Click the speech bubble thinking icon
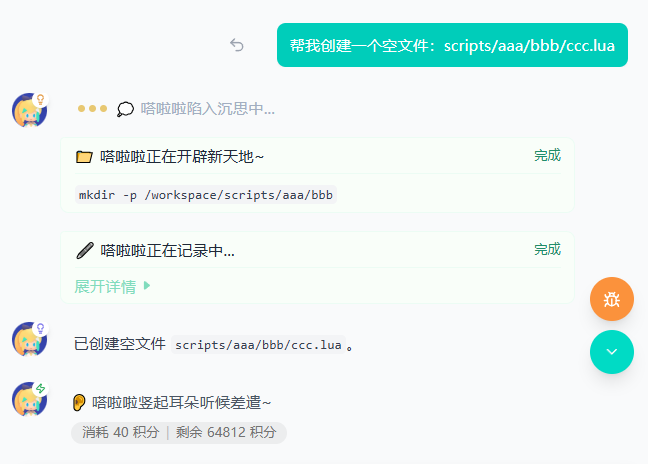The height and width of the screenshot is (464, 648). coord(125,109)
